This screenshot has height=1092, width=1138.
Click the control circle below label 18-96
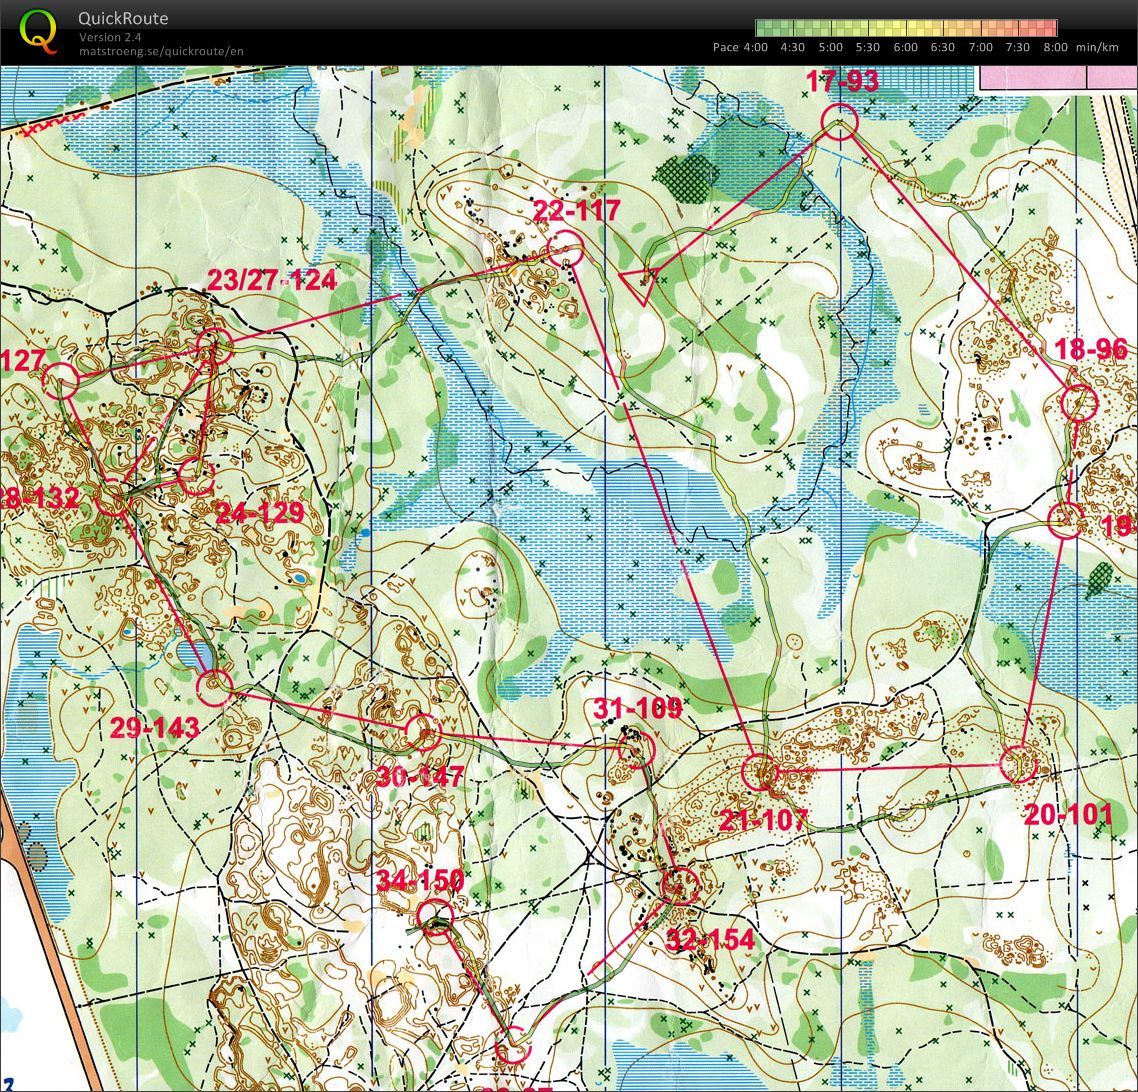1078,403
